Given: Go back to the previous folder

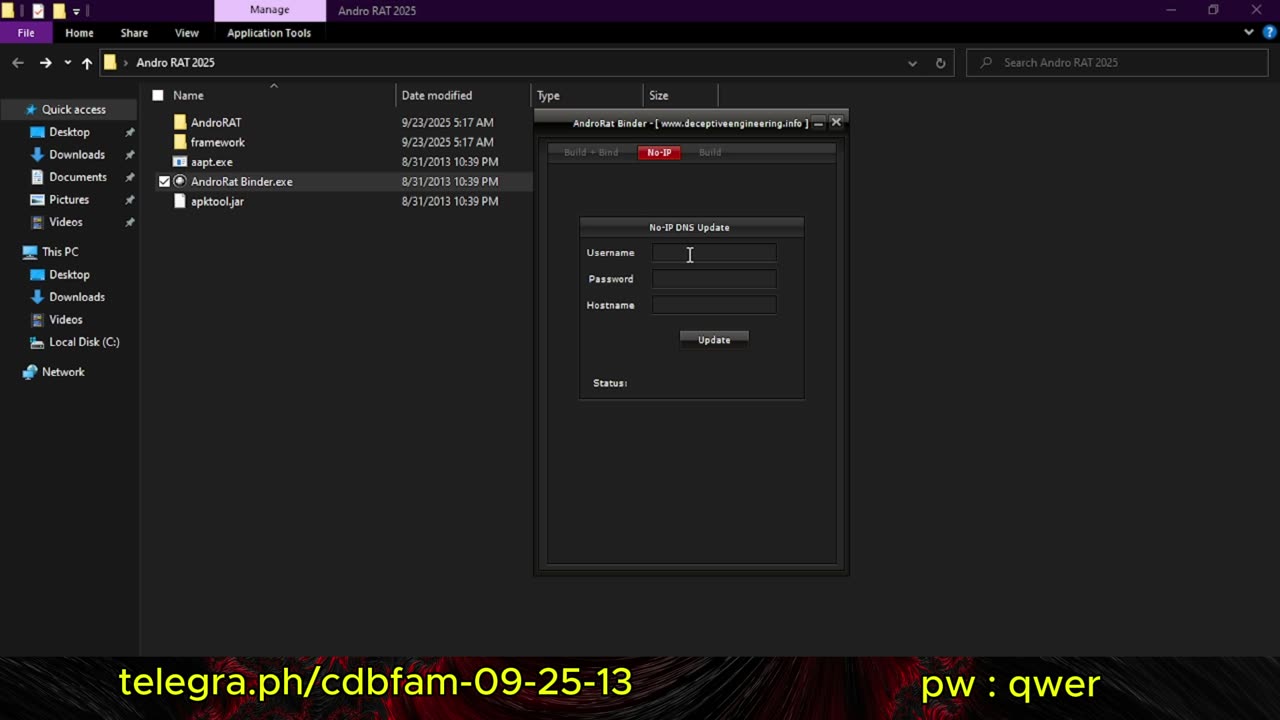Looking at the screenshot, I should tap(18, 62).
